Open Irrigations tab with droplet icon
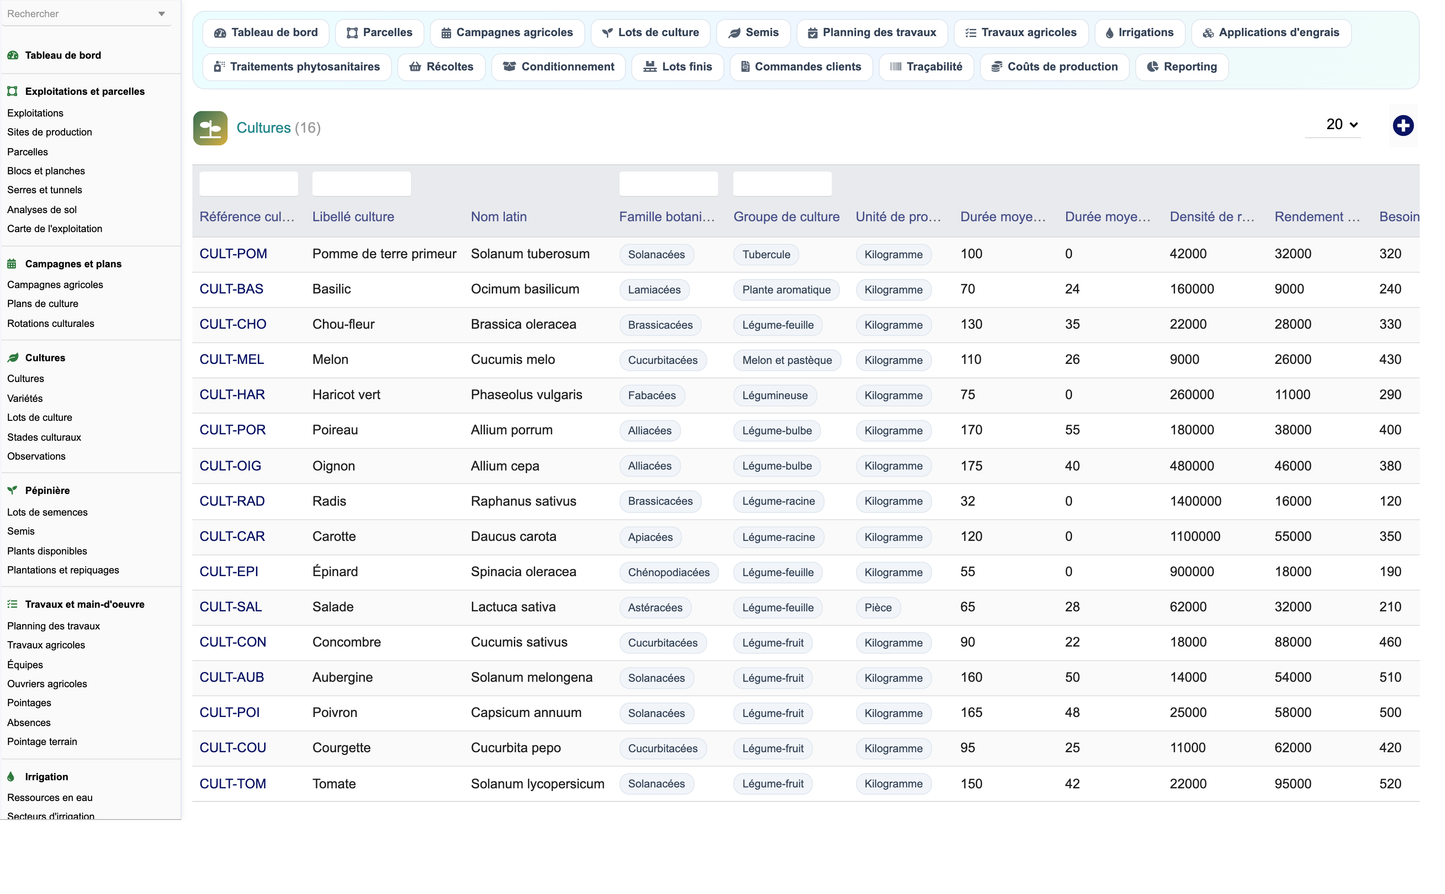 1140,33
